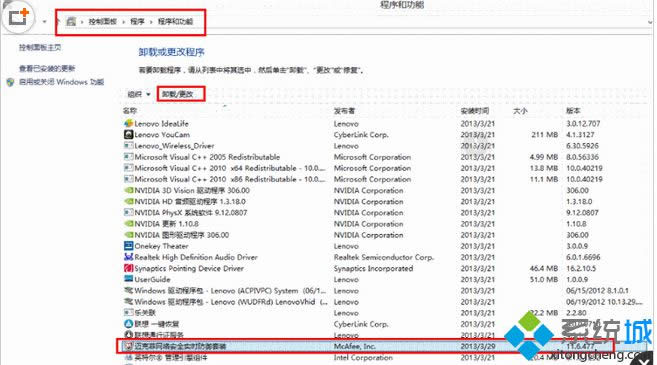Expand the breadcrumb arrow after 程序
The height and width of the screenshot is (365, 657).
pyautogui.click(x=151, y=21)
